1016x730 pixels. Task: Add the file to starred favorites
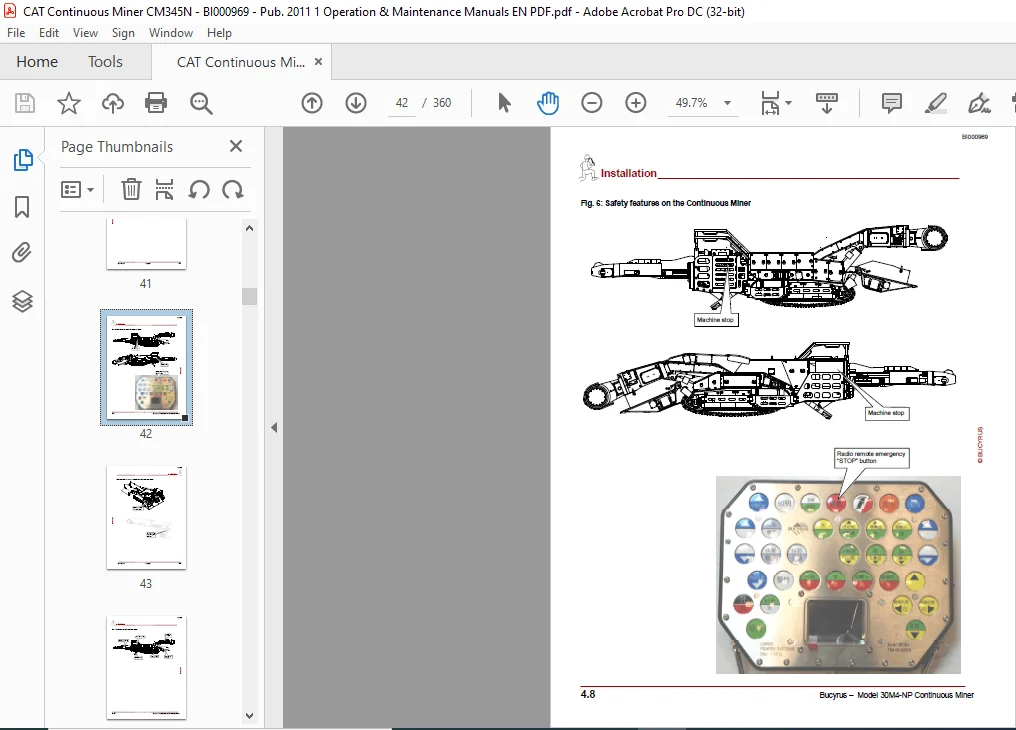pos(69,103)
